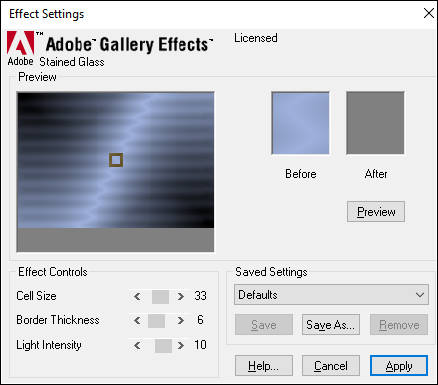Click the brown selection square in preview
Image resolution: width=438 pixels, height=385 pixels.
(116, 160)
